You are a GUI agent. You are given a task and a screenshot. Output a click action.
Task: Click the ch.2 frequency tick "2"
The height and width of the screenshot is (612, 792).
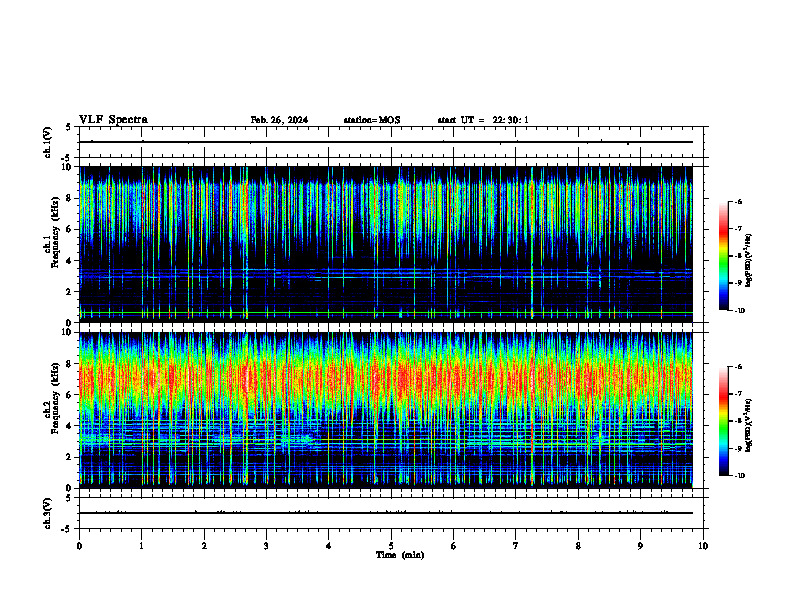[70, 457]
